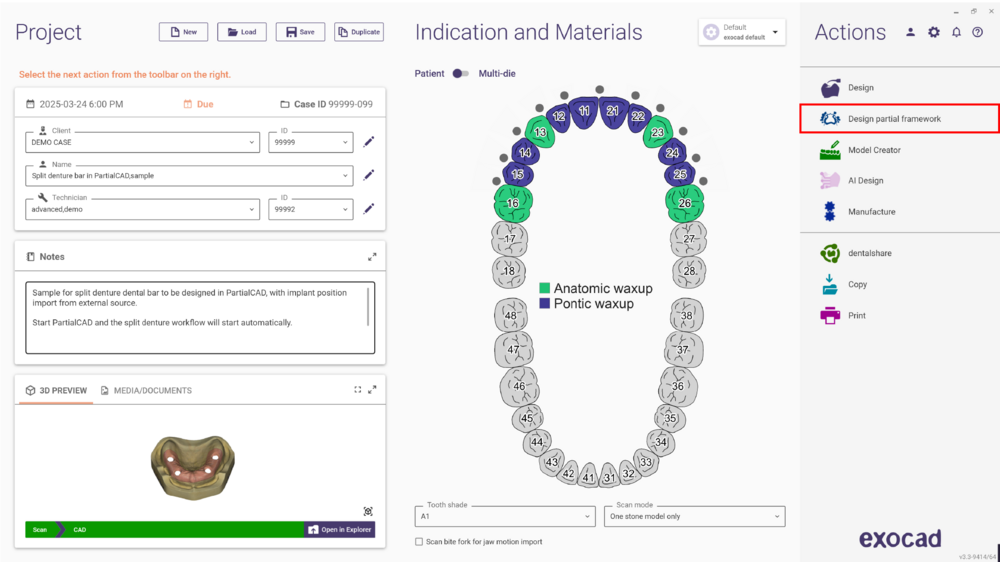Open user account icon

click(910, 32)
